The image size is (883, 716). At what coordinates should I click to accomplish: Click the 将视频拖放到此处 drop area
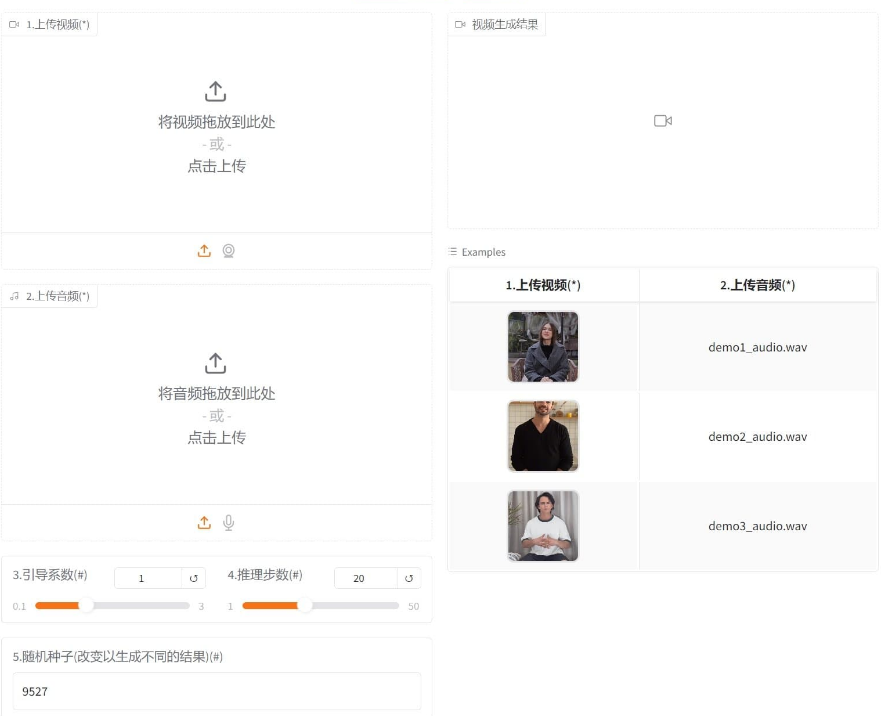click(216, 122)
